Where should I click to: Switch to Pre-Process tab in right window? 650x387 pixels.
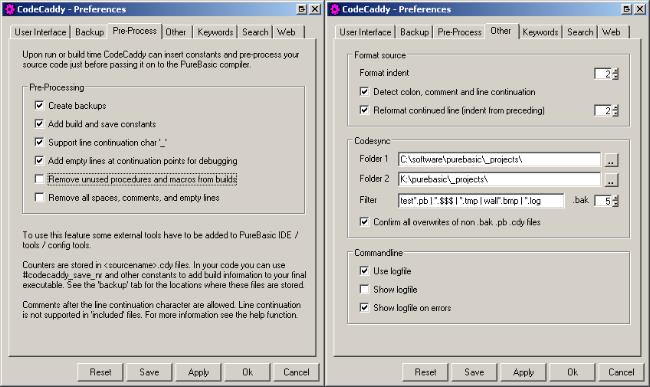(459, 32)
